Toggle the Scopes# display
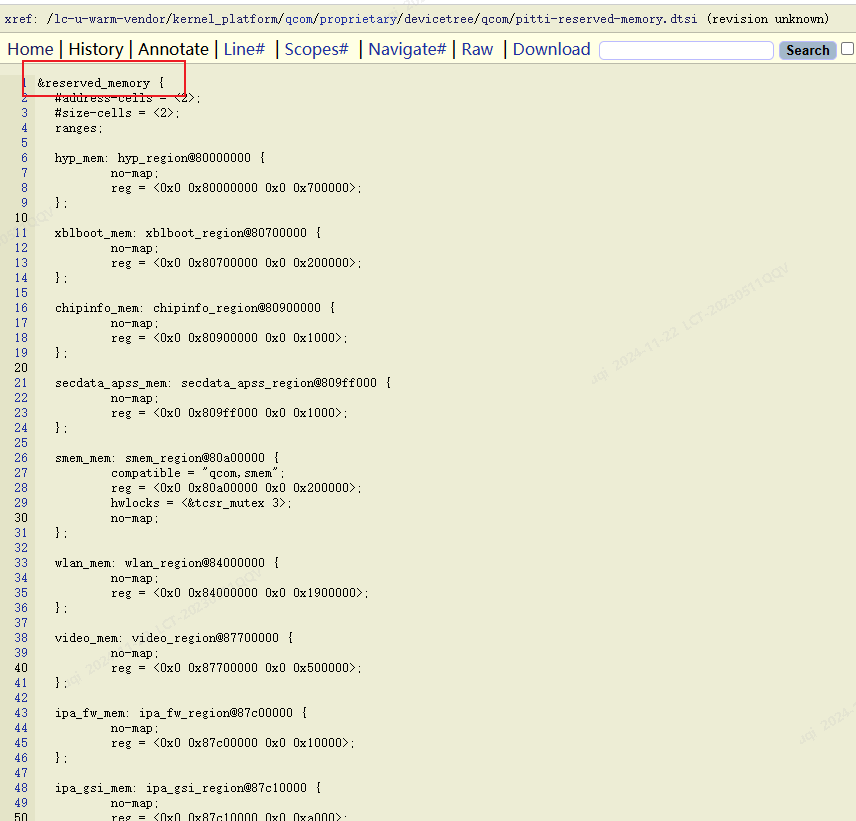Image resolution: width=856 pixels, height=821 pixels. [316, 49]
